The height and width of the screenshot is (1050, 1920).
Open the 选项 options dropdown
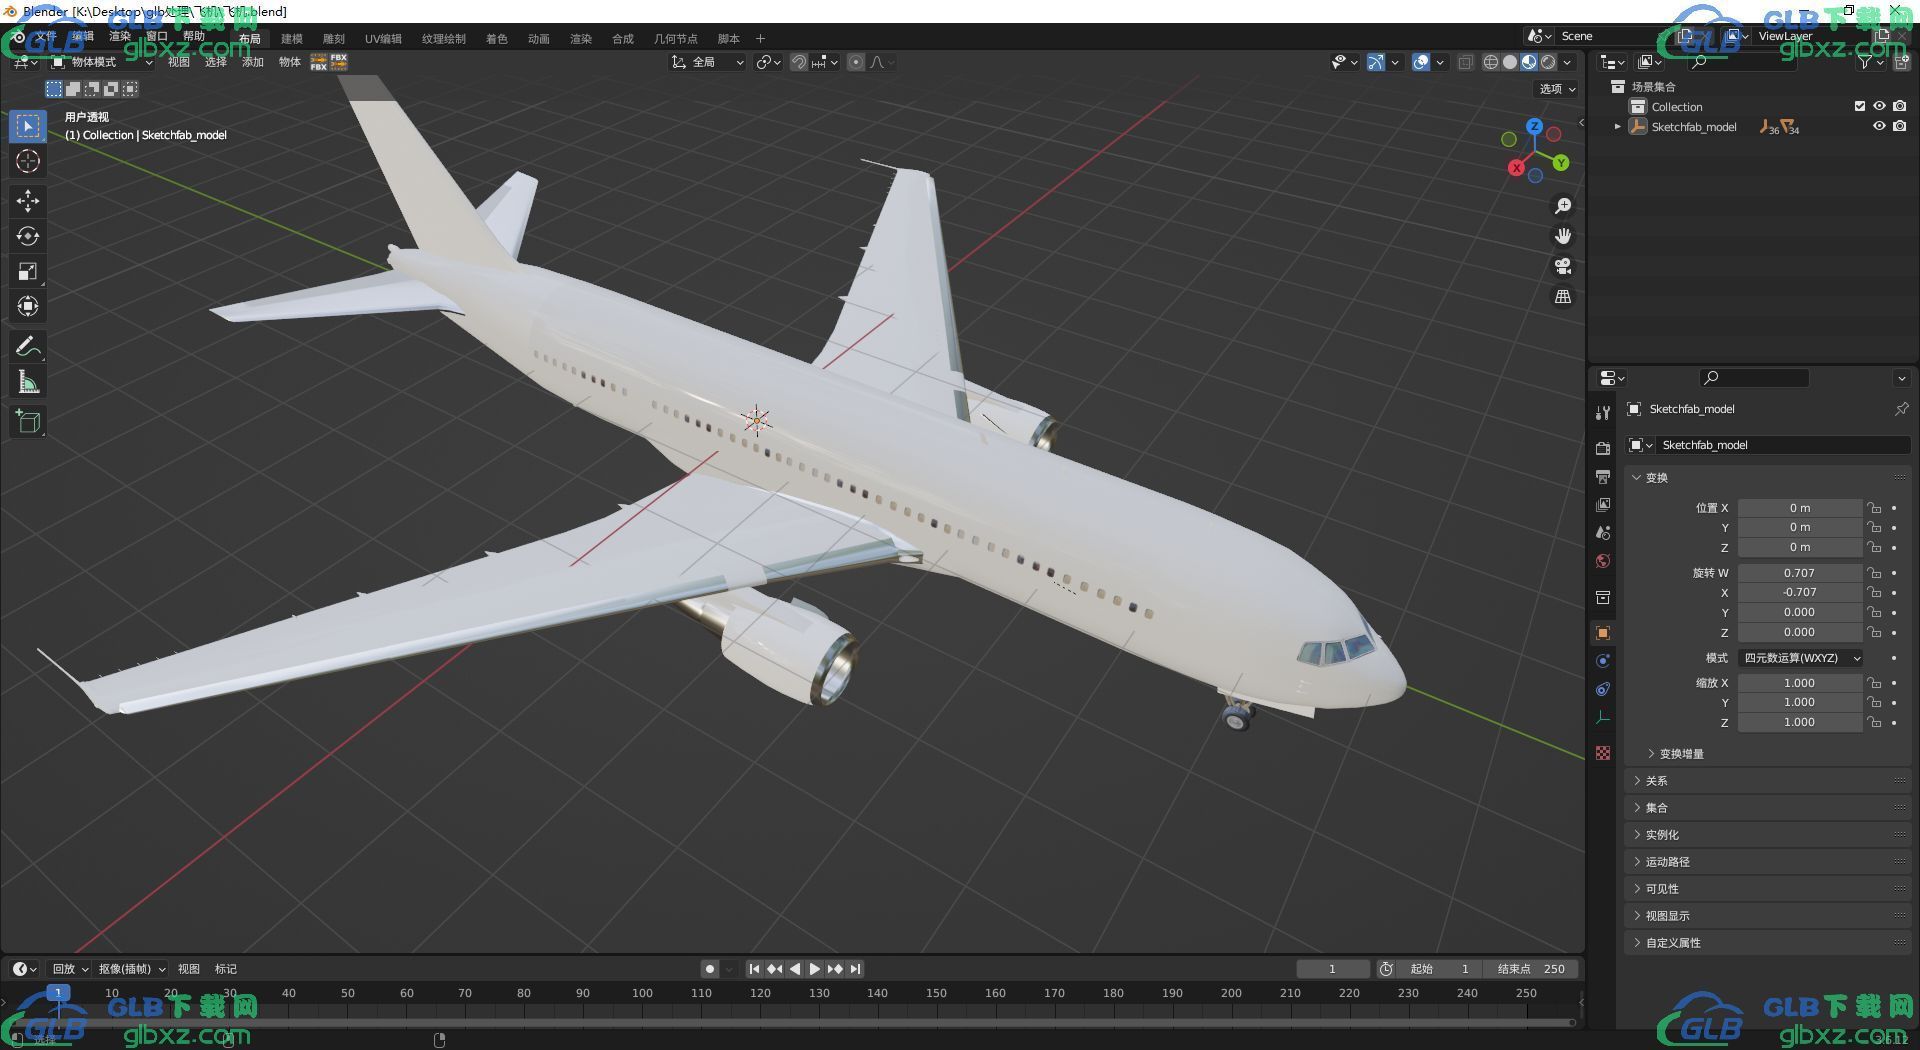click(1557, 89)
